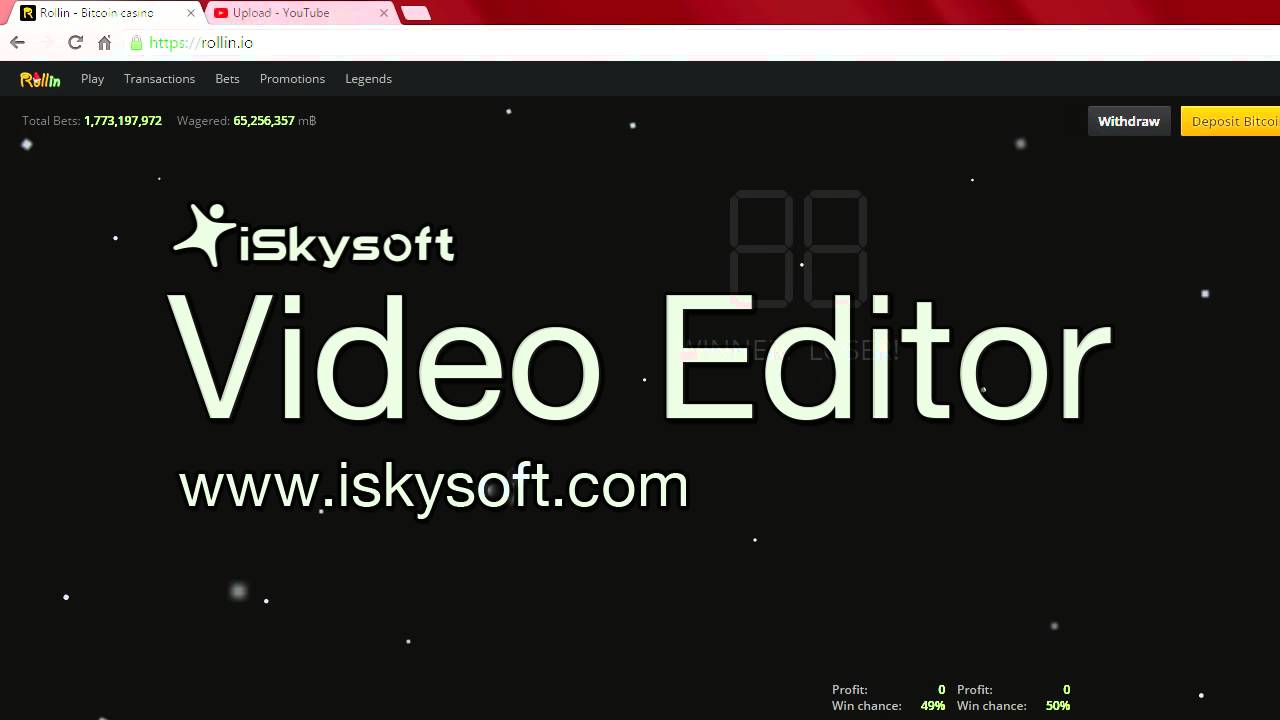This screenshot has height=720, width=1280.
Task: Click the 50% win chance value
Action: (x=1058, y=706)
